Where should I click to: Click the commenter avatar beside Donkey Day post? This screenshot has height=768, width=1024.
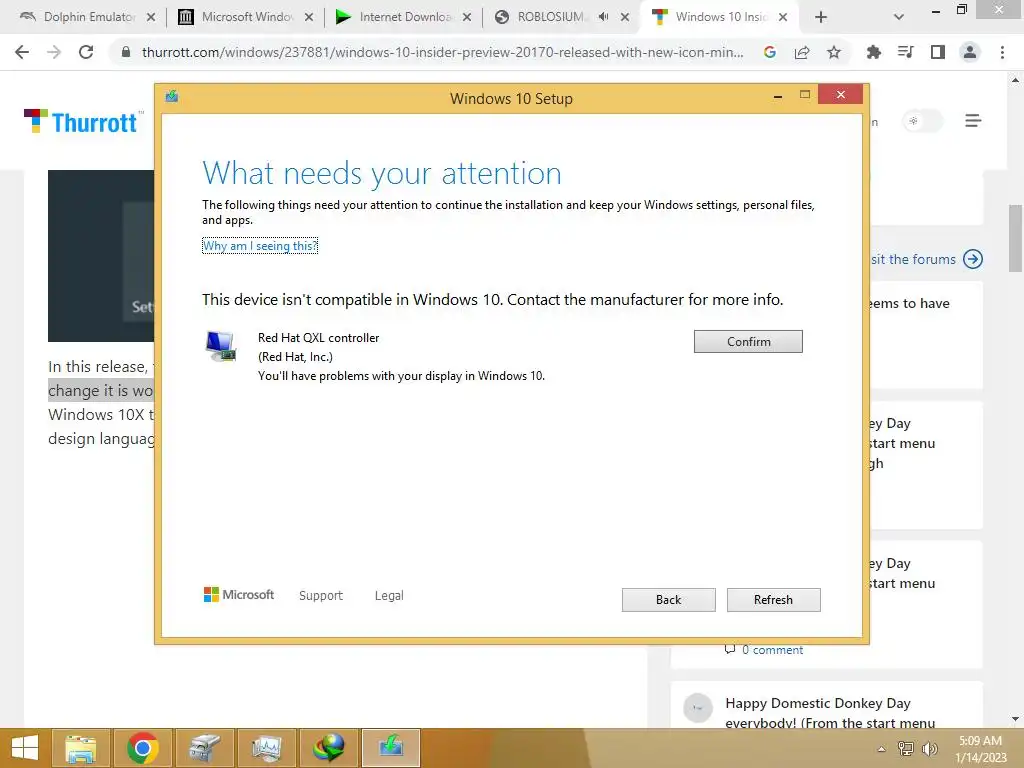[x=697, y=708]
